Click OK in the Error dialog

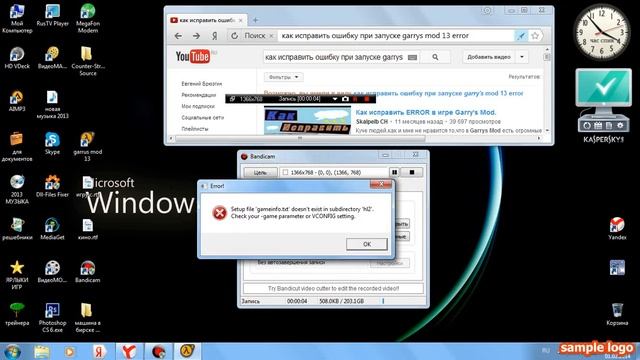point(367,244)
